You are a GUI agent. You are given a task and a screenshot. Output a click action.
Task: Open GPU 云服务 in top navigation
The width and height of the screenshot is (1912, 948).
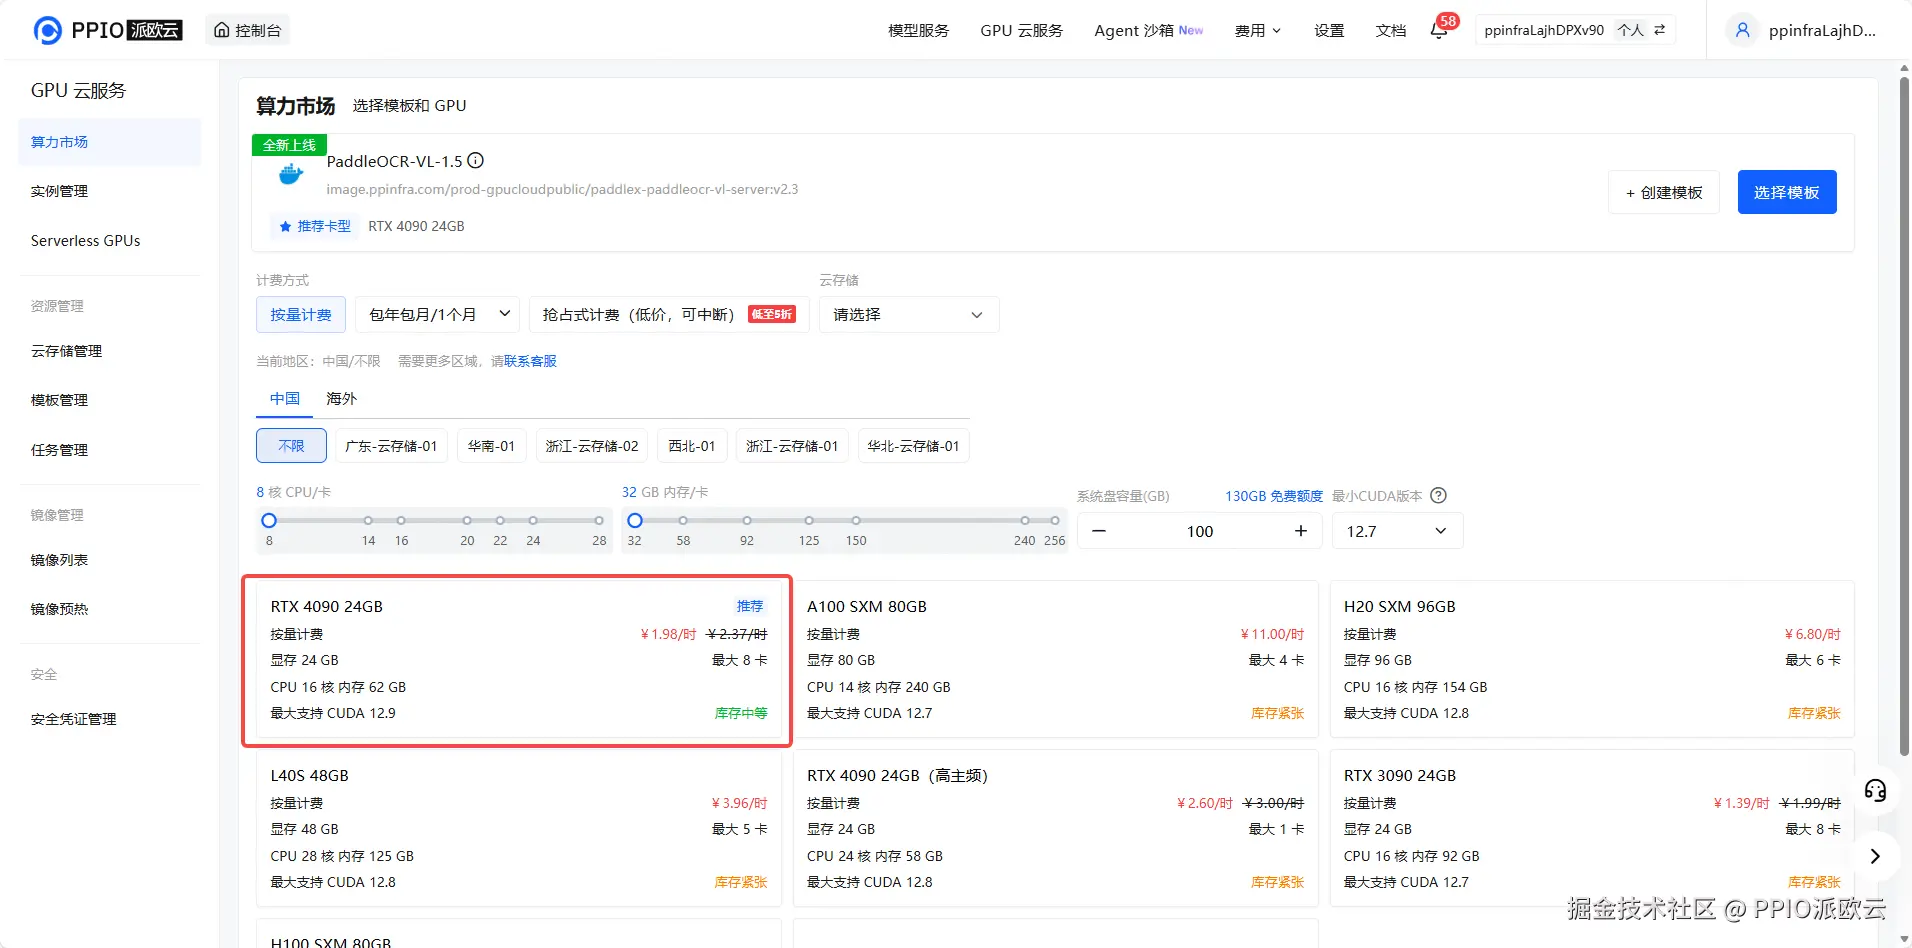click(1021, 31)
